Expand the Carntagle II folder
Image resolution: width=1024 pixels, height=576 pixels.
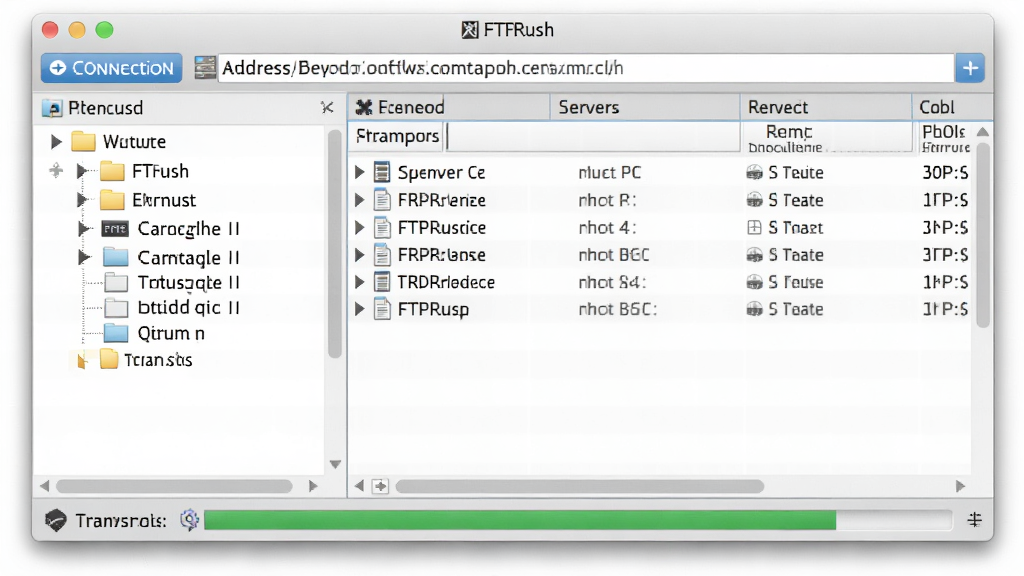(83, 257)
